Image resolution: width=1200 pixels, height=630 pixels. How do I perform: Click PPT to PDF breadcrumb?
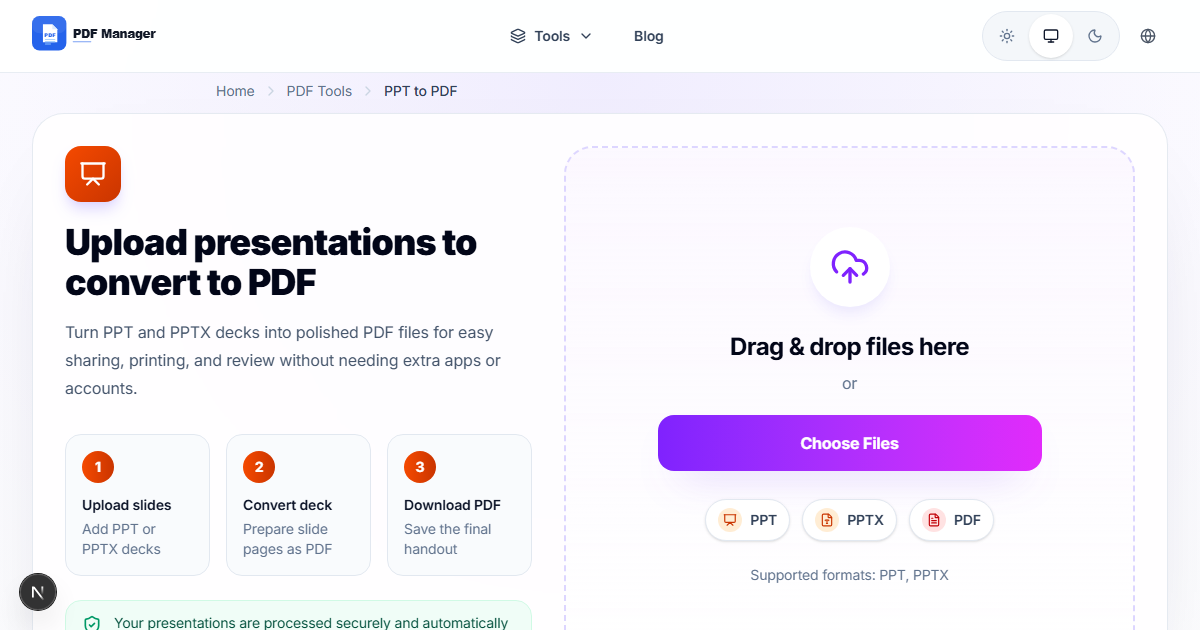click(421, 91)
